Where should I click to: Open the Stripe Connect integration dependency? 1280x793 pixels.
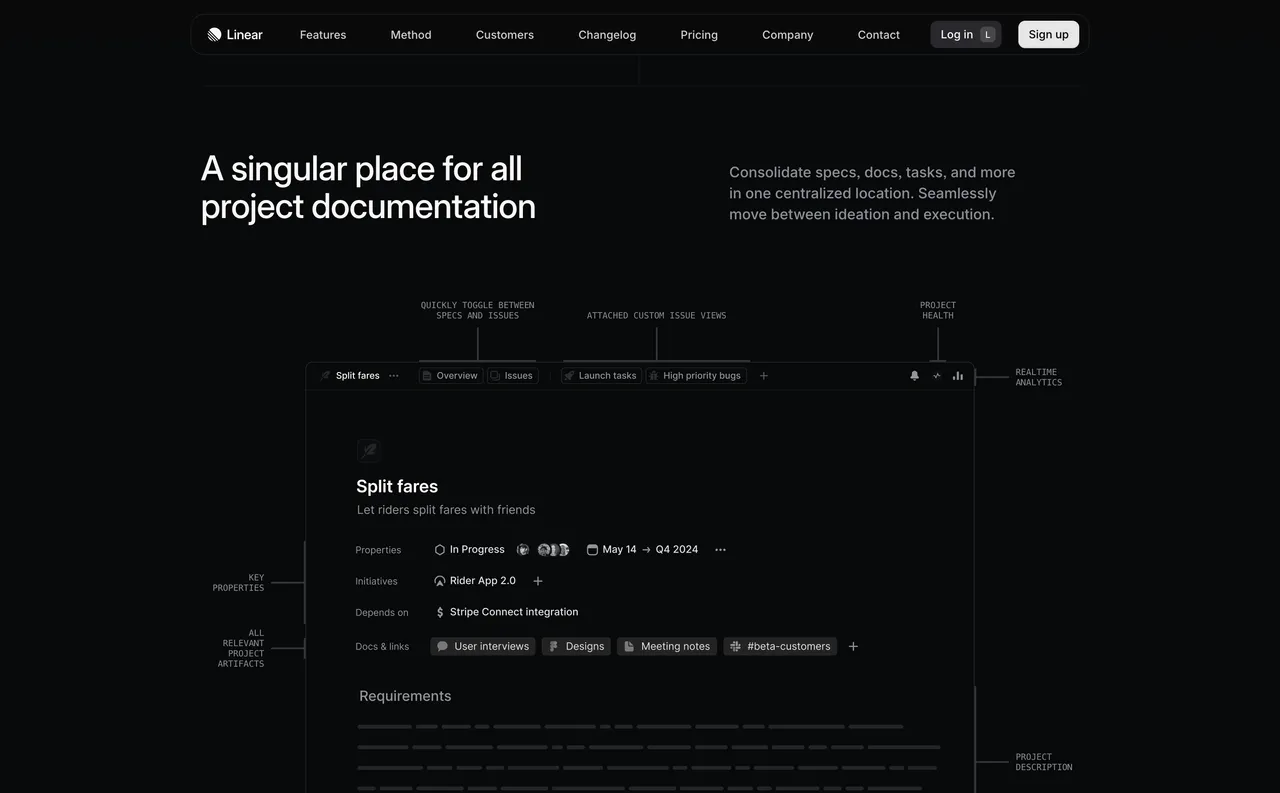point(508,611)
